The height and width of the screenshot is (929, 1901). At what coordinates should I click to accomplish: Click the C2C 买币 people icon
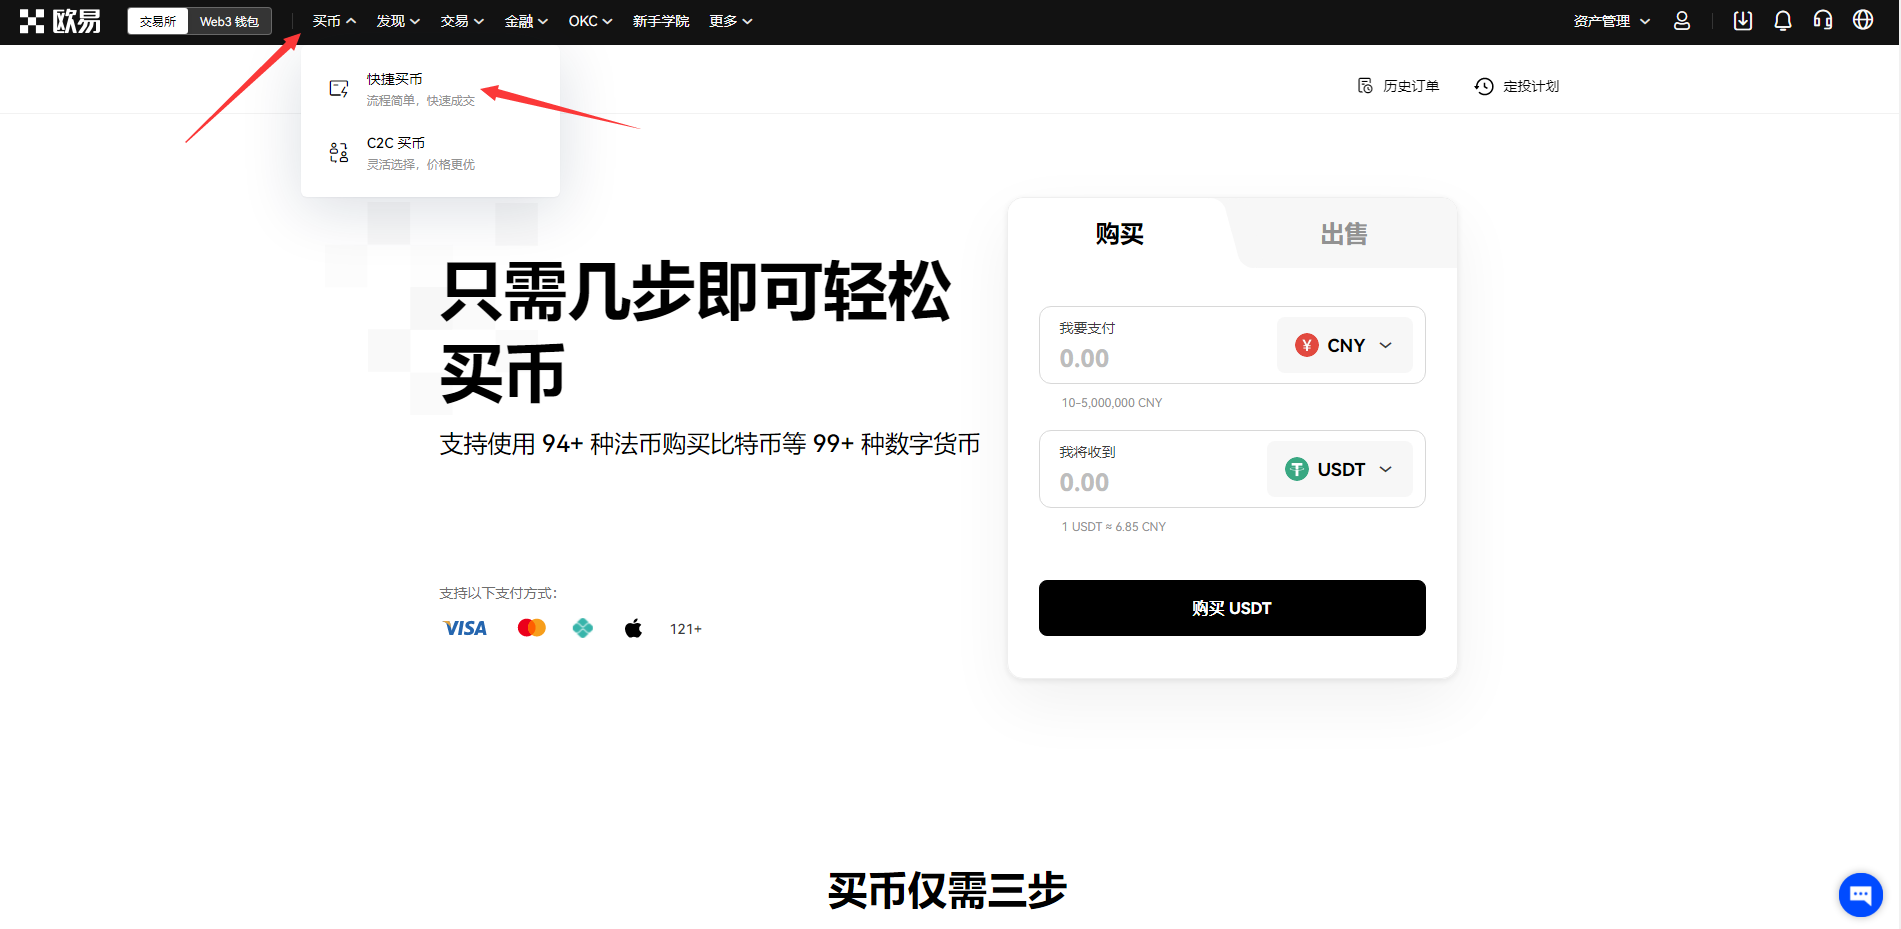point(339,153)
